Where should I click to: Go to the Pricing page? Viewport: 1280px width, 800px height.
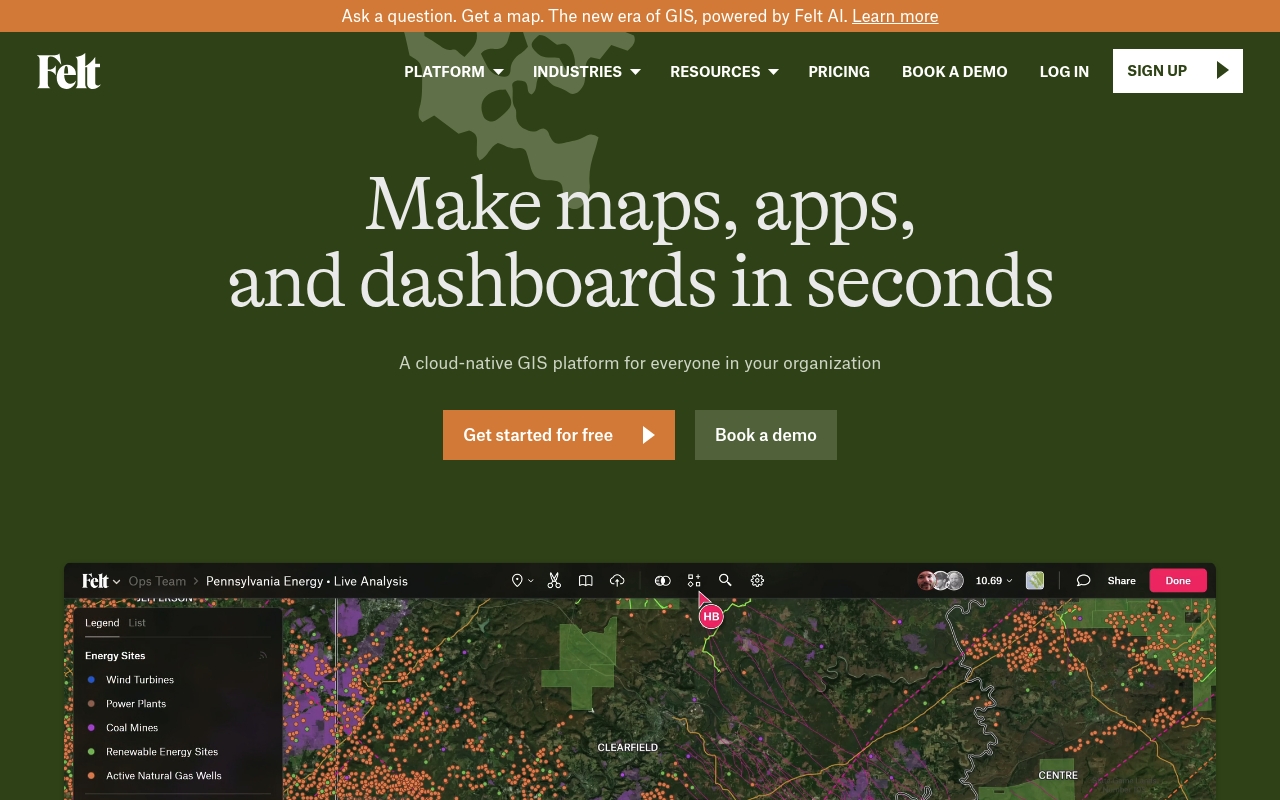[839, 72]
